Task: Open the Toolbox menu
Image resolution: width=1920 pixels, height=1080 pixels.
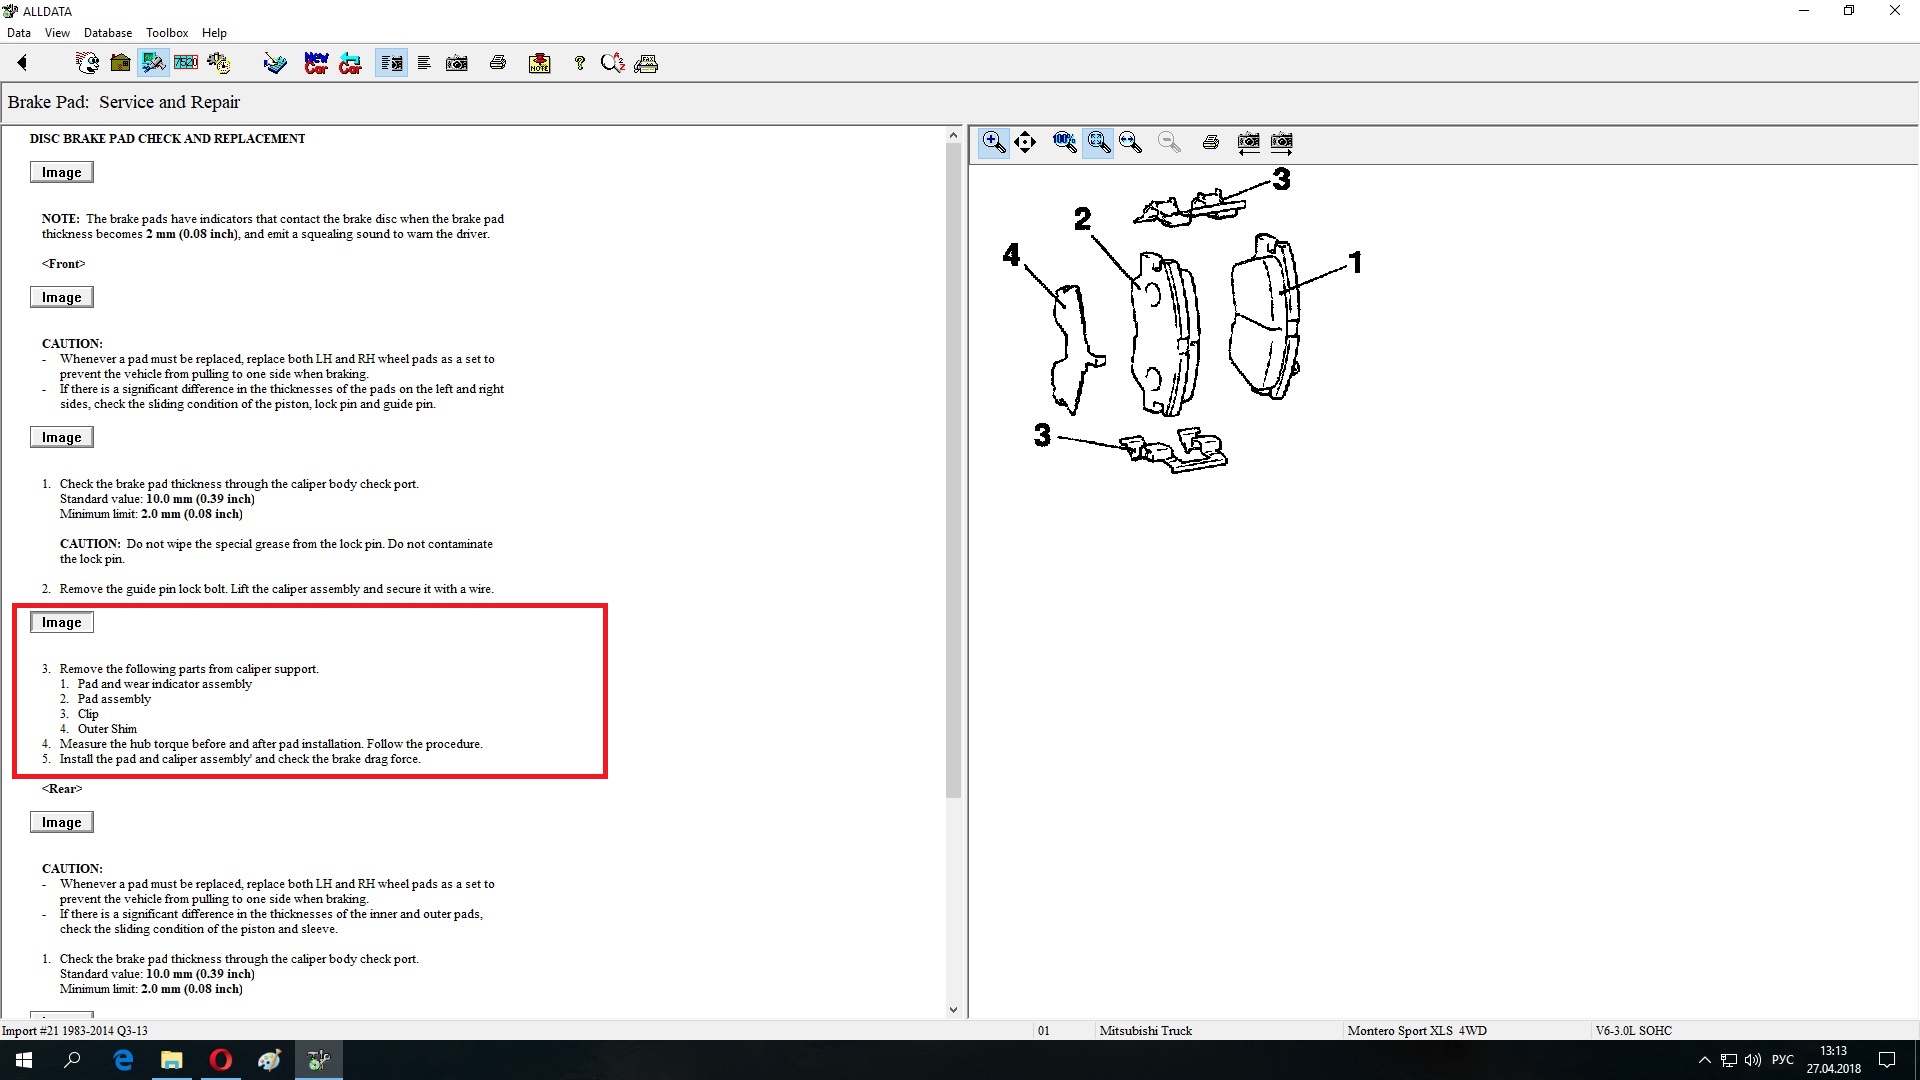Action: coord(167,32)
